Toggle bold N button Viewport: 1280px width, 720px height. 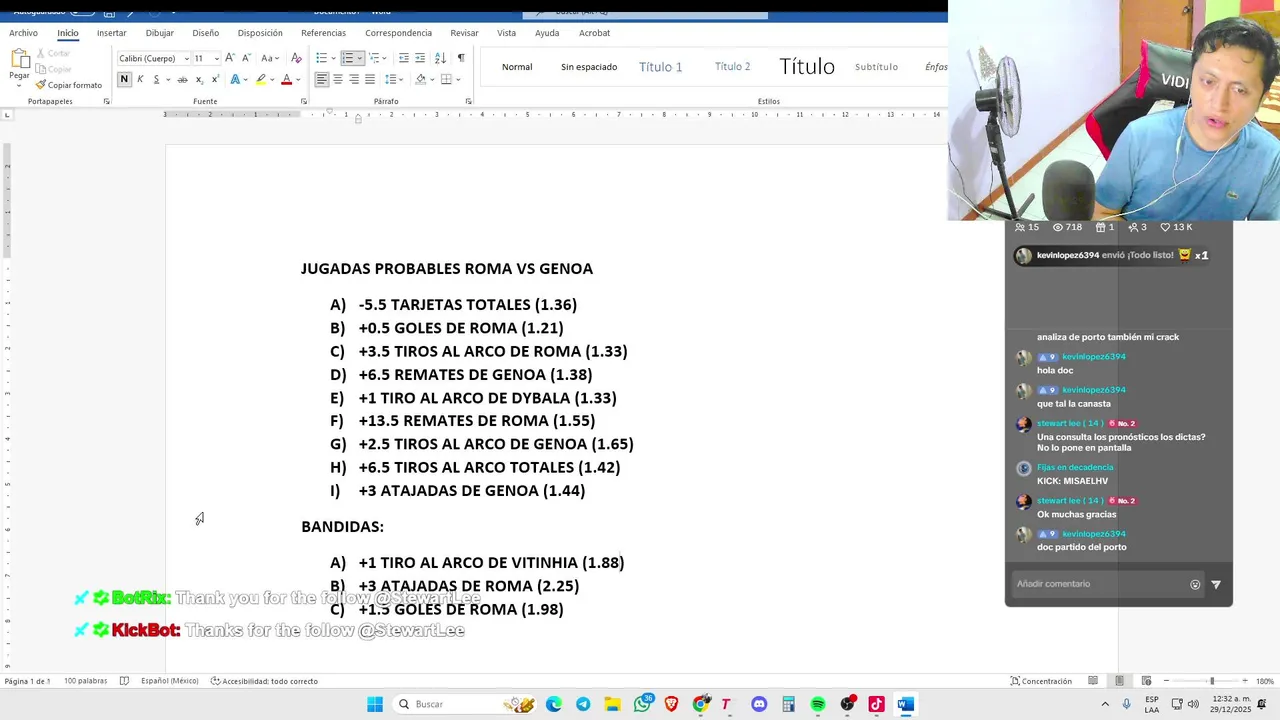(124, 79)
